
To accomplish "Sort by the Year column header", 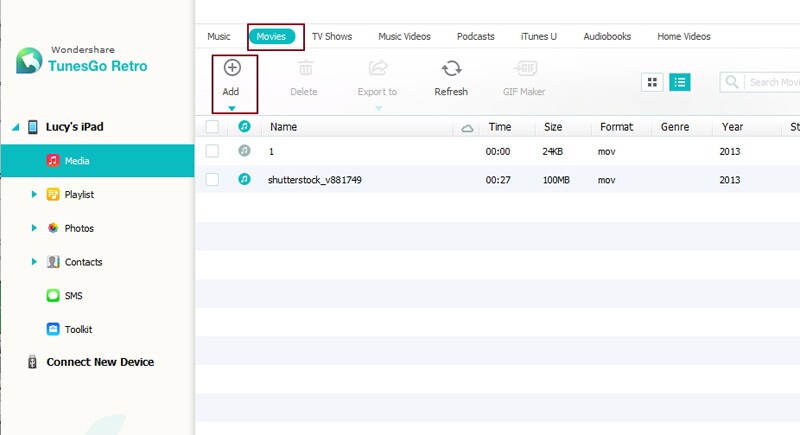I will pyautogui.click(x=732, y=127).
